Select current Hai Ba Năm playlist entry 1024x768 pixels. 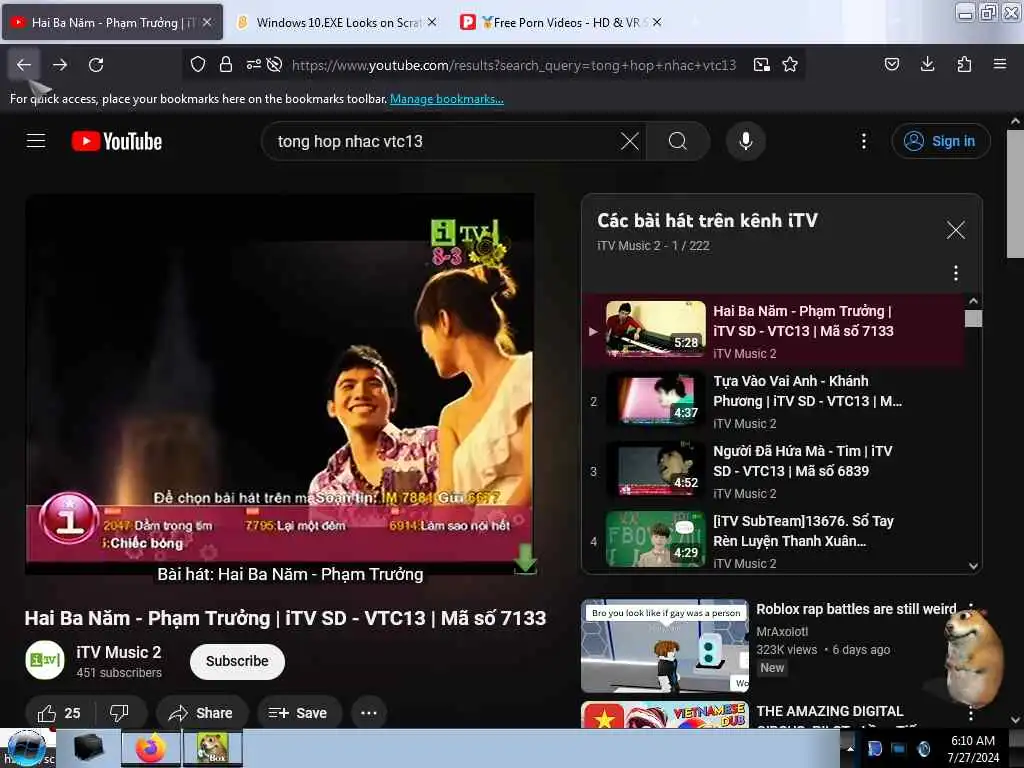774,330
